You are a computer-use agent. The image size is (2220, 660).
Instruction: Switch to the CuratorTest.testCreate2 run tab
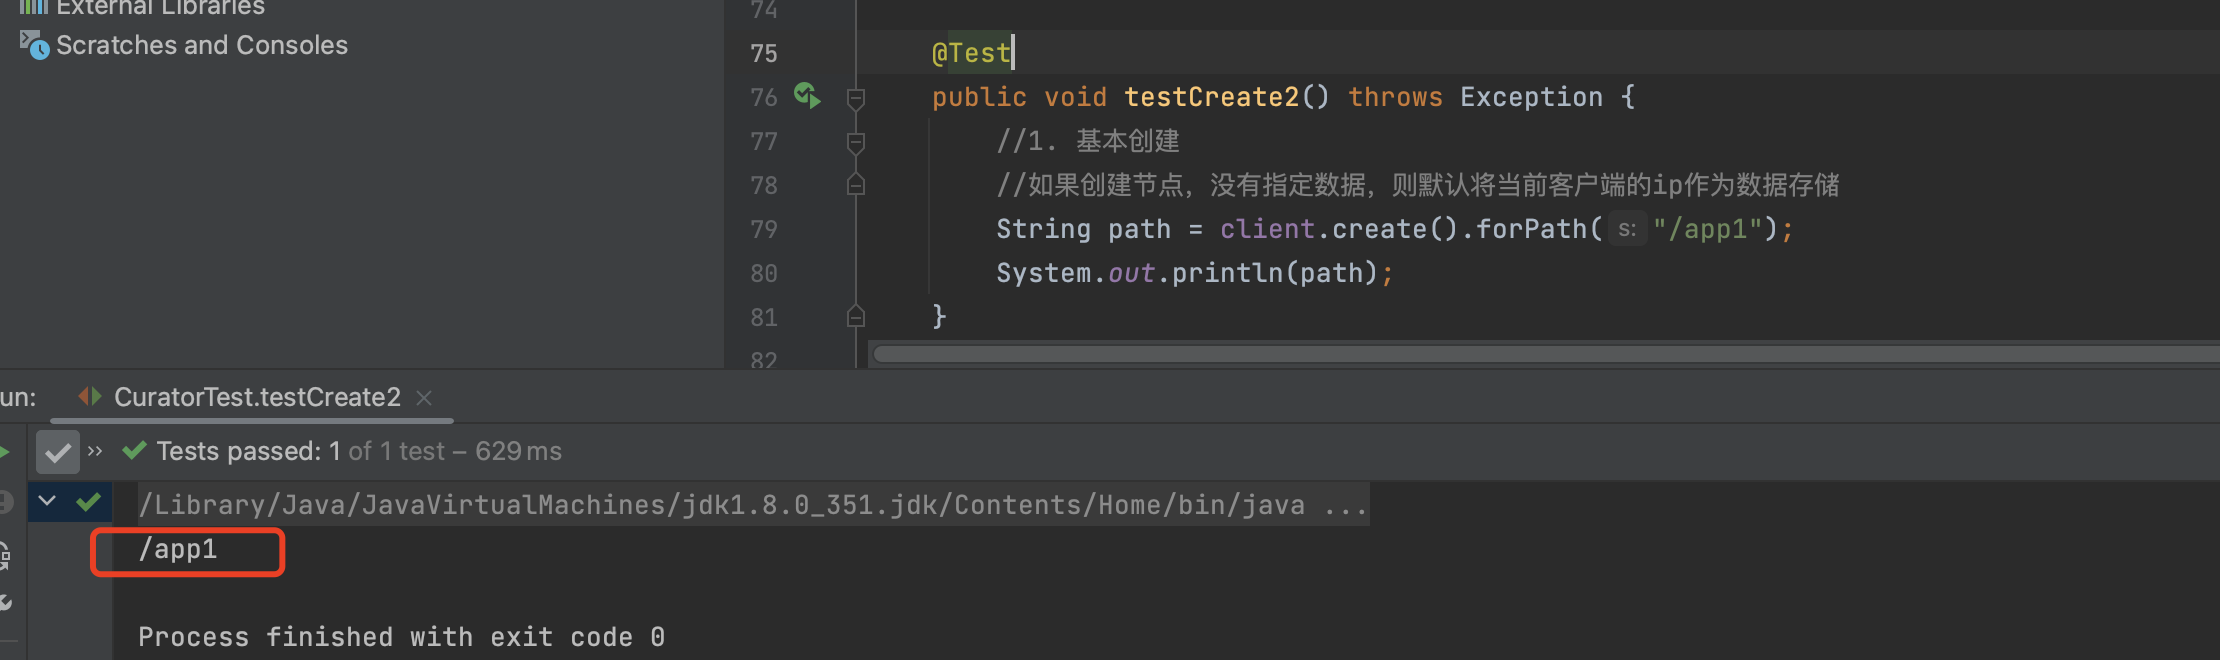257,397
